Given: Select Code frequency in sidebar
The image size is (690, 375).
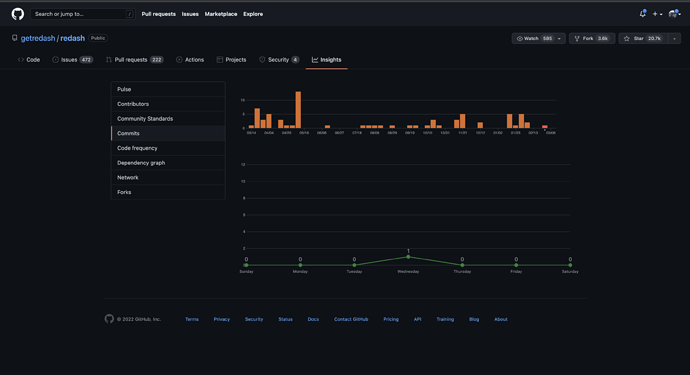Looking at the screenshot, I should click(x=168, y=148).
